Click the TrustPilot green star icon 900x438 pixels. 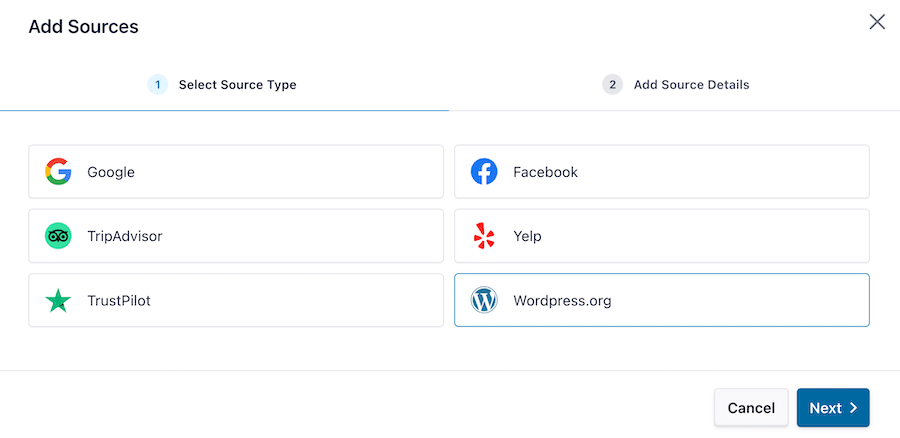coord(58,300)
